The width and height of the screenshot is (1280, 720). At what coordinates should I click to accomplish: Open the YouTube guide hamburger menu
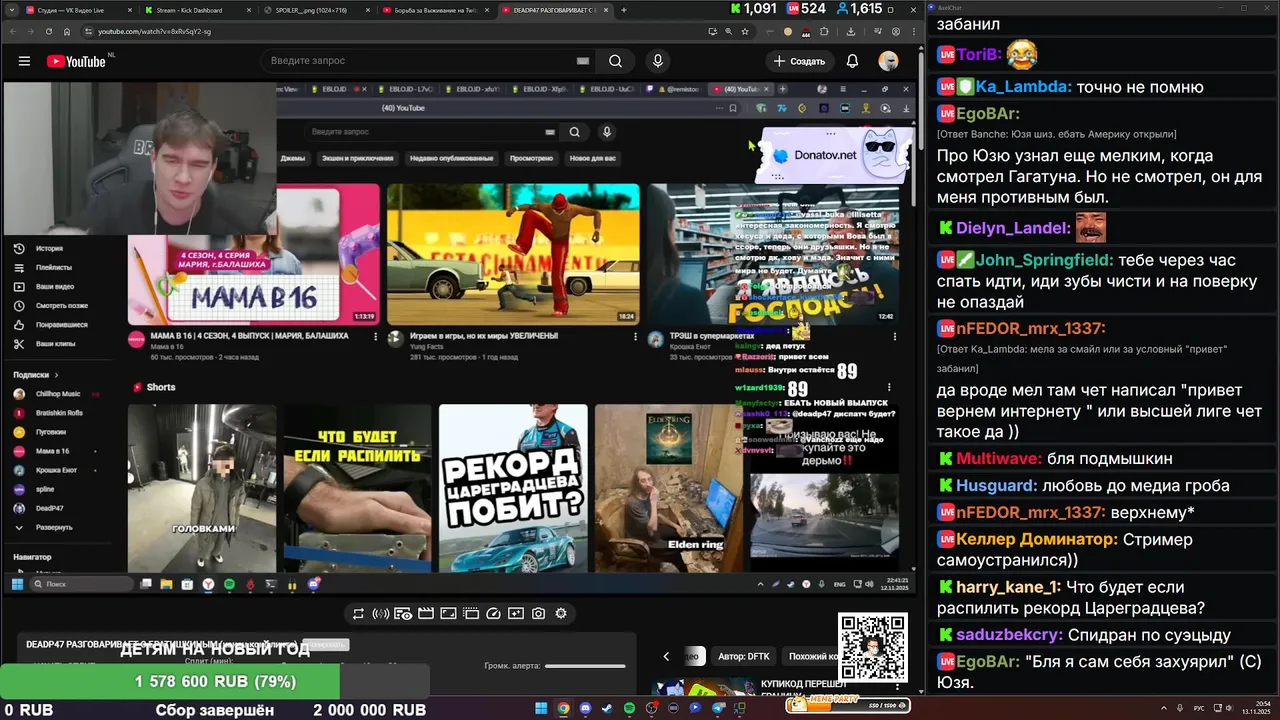[x=24, y=61]
